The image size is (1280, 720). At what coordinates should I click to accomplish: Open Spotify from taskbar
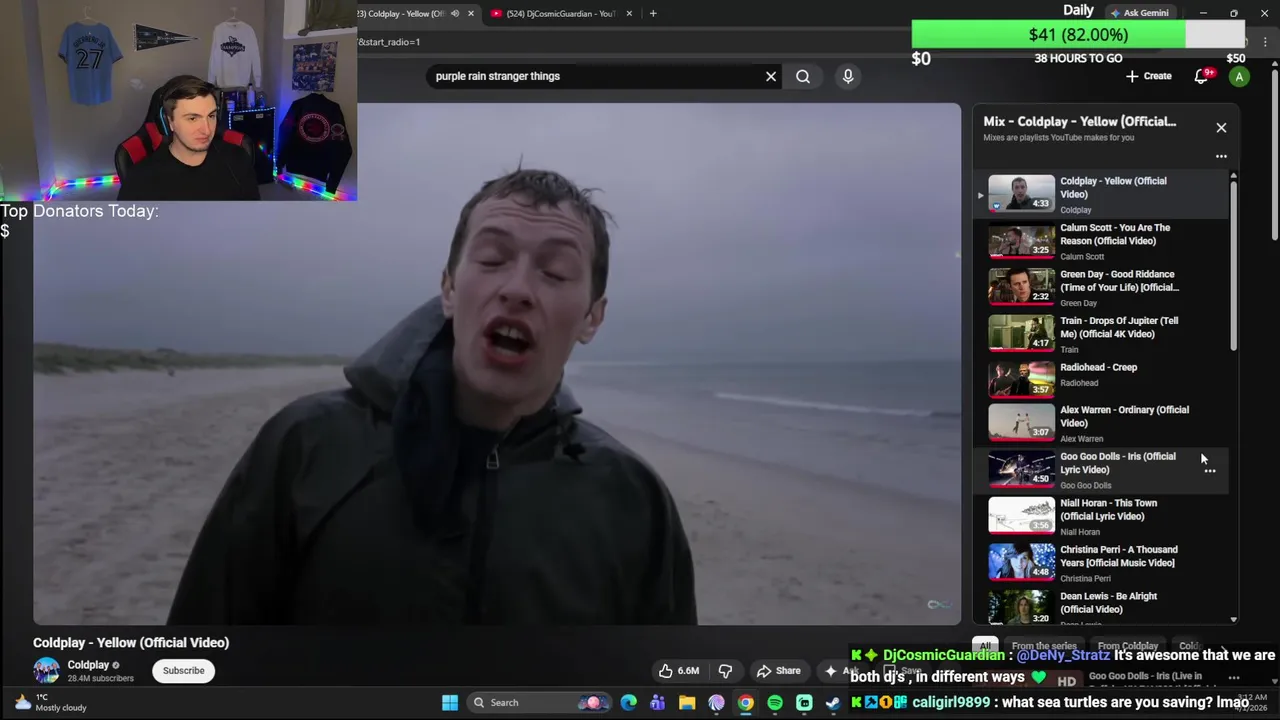(x=775, y=703)
